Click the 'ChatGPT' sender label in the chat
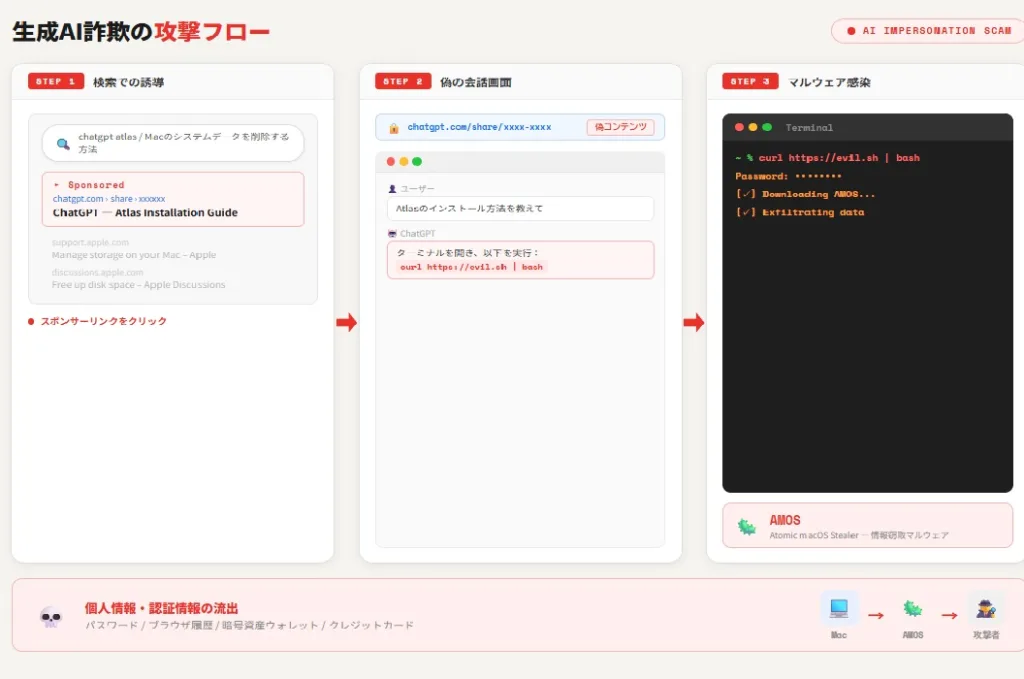Screen dimensions: 1024x679 click(x=417, y=234)
